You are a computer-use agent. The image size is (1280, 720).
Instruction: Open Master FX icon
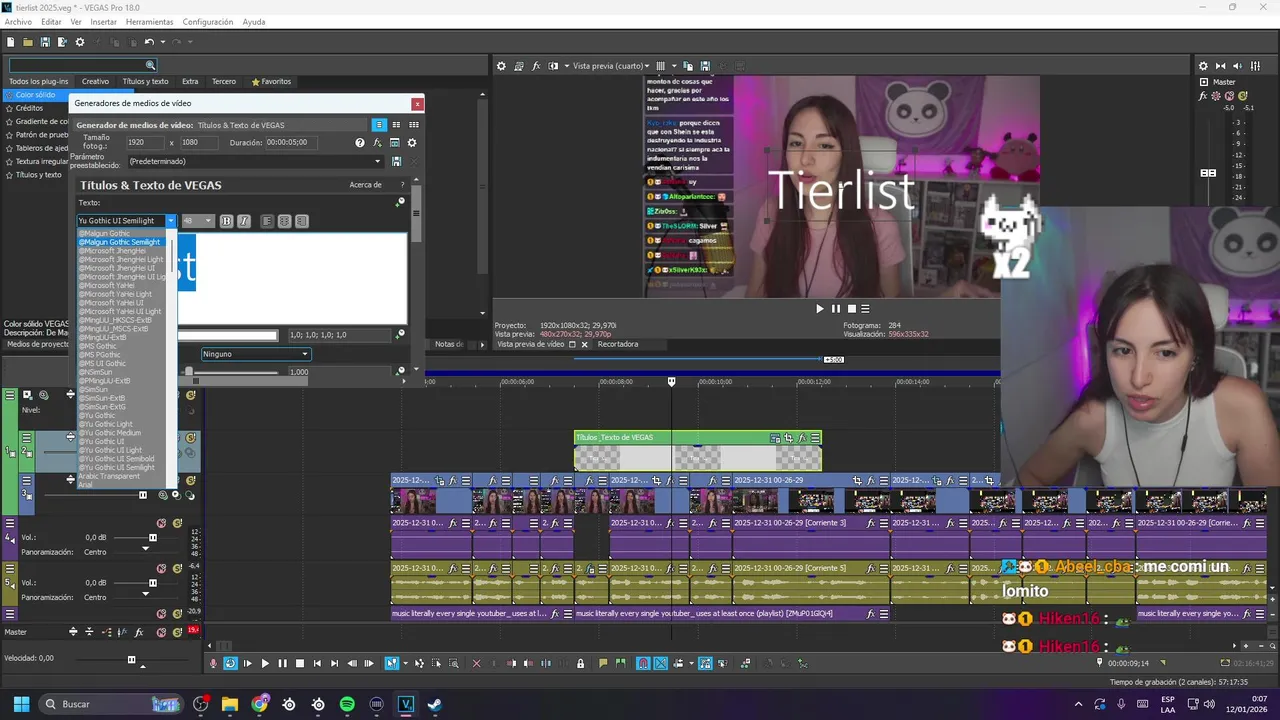tap(138, 632)
